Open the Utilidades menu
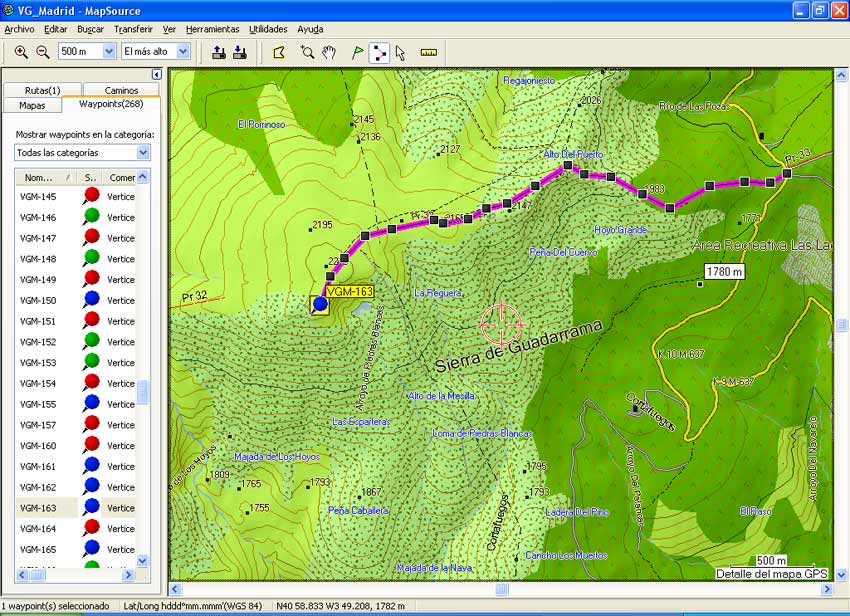Viewport: 850px width, 616px height. click(268, 29)
